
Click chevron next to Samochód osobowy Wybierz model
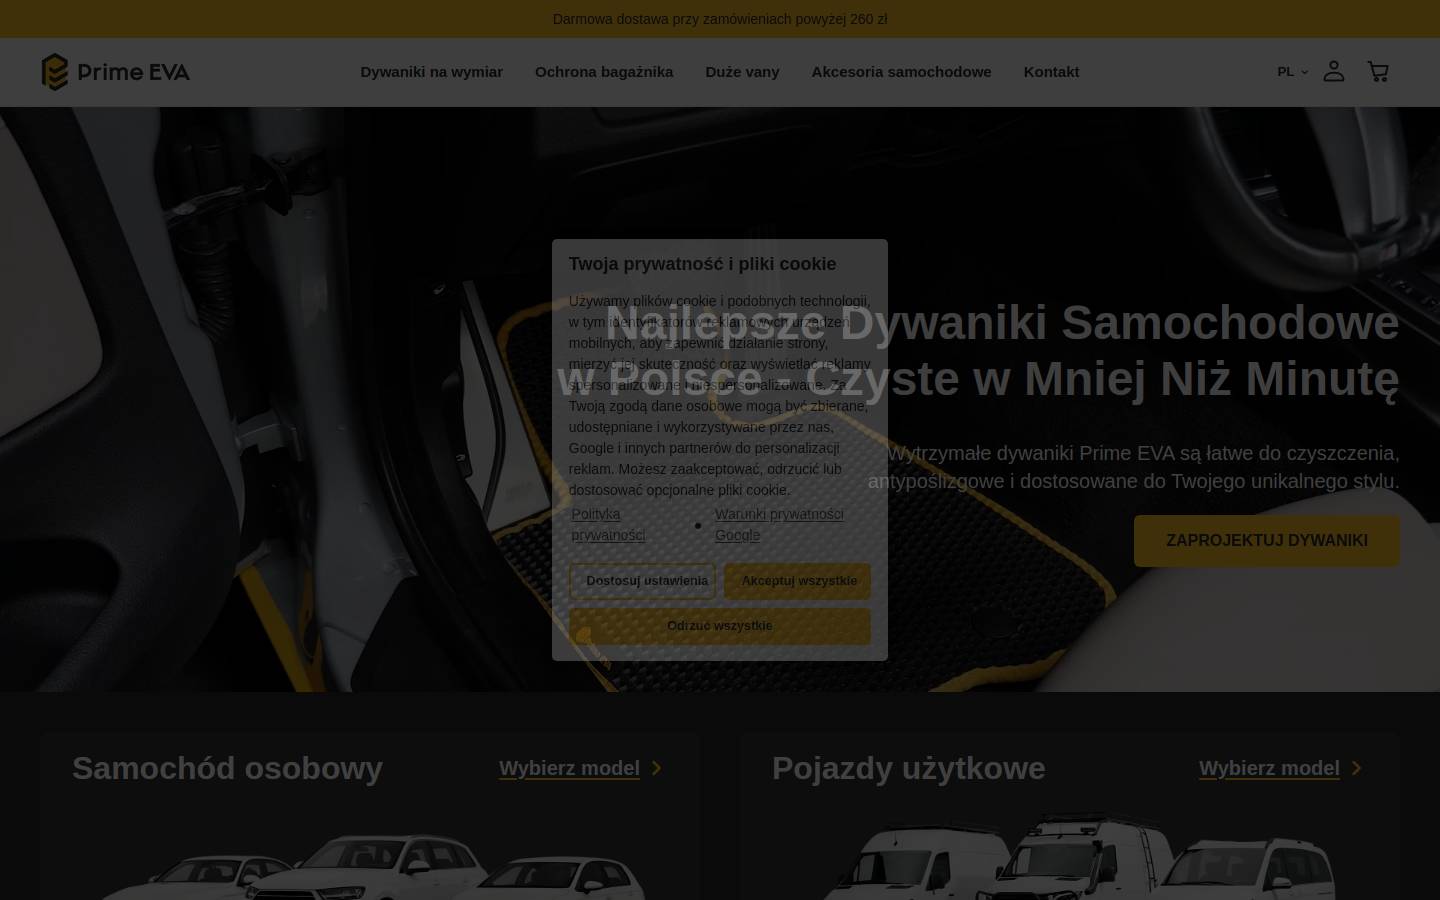pyautogui.click(x=657, y=768)
